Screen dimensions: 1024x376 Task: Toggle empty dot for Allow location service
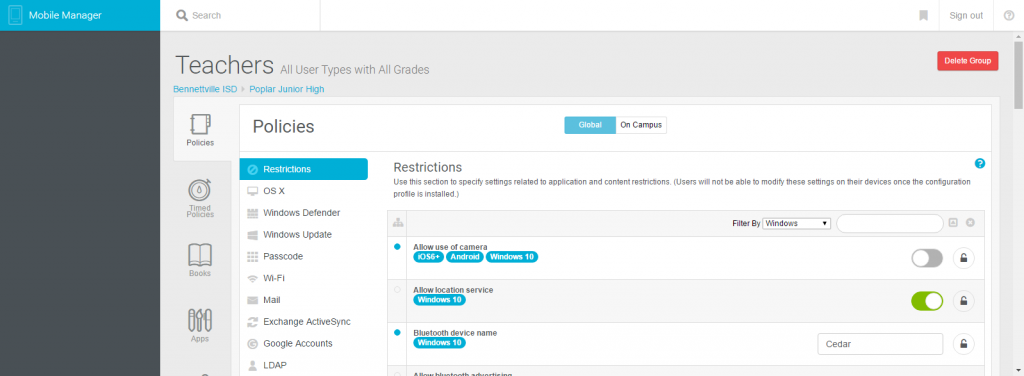[x=397, y=289]
